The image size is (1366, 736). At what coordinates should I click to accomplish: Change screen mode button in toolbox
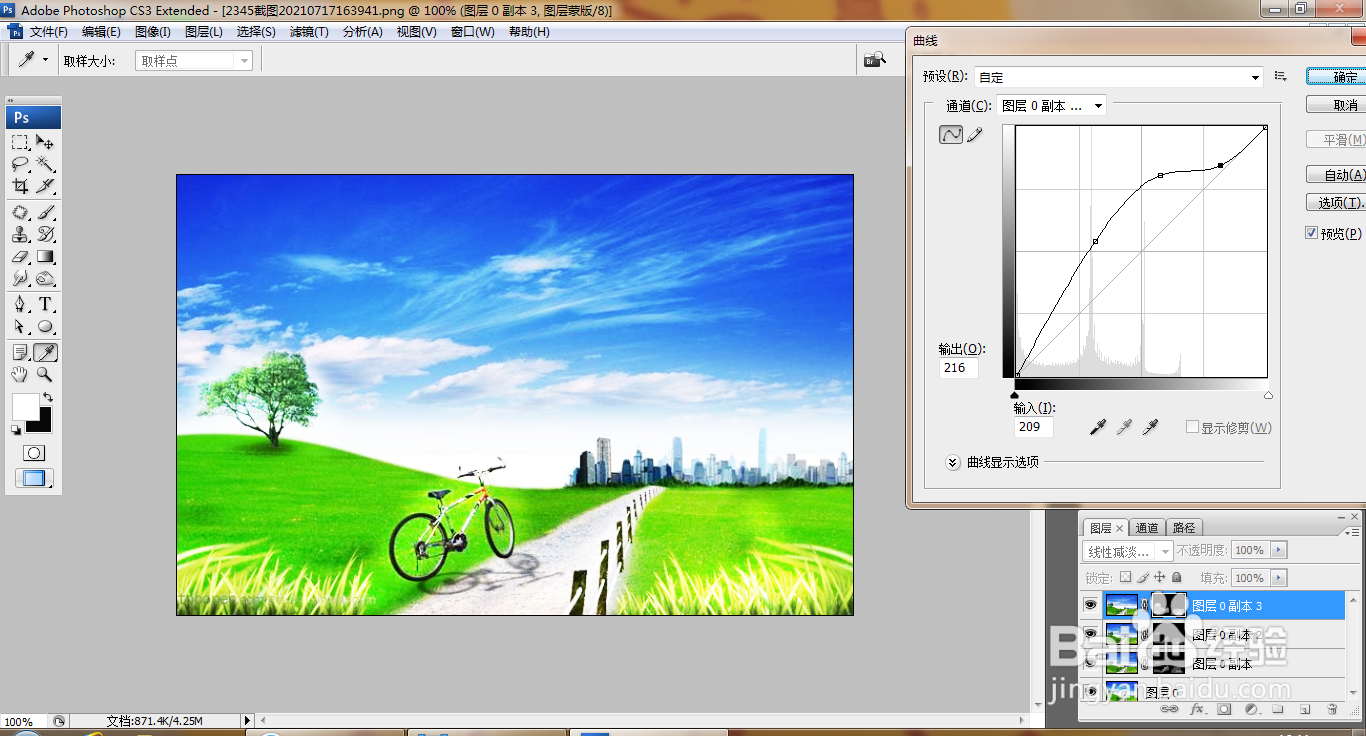click(33, 478)
